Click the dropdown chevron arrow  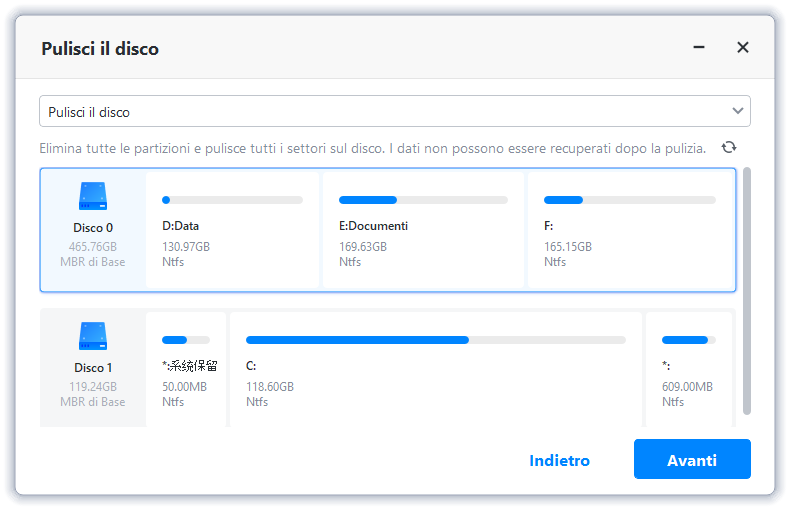click(738, 111)
